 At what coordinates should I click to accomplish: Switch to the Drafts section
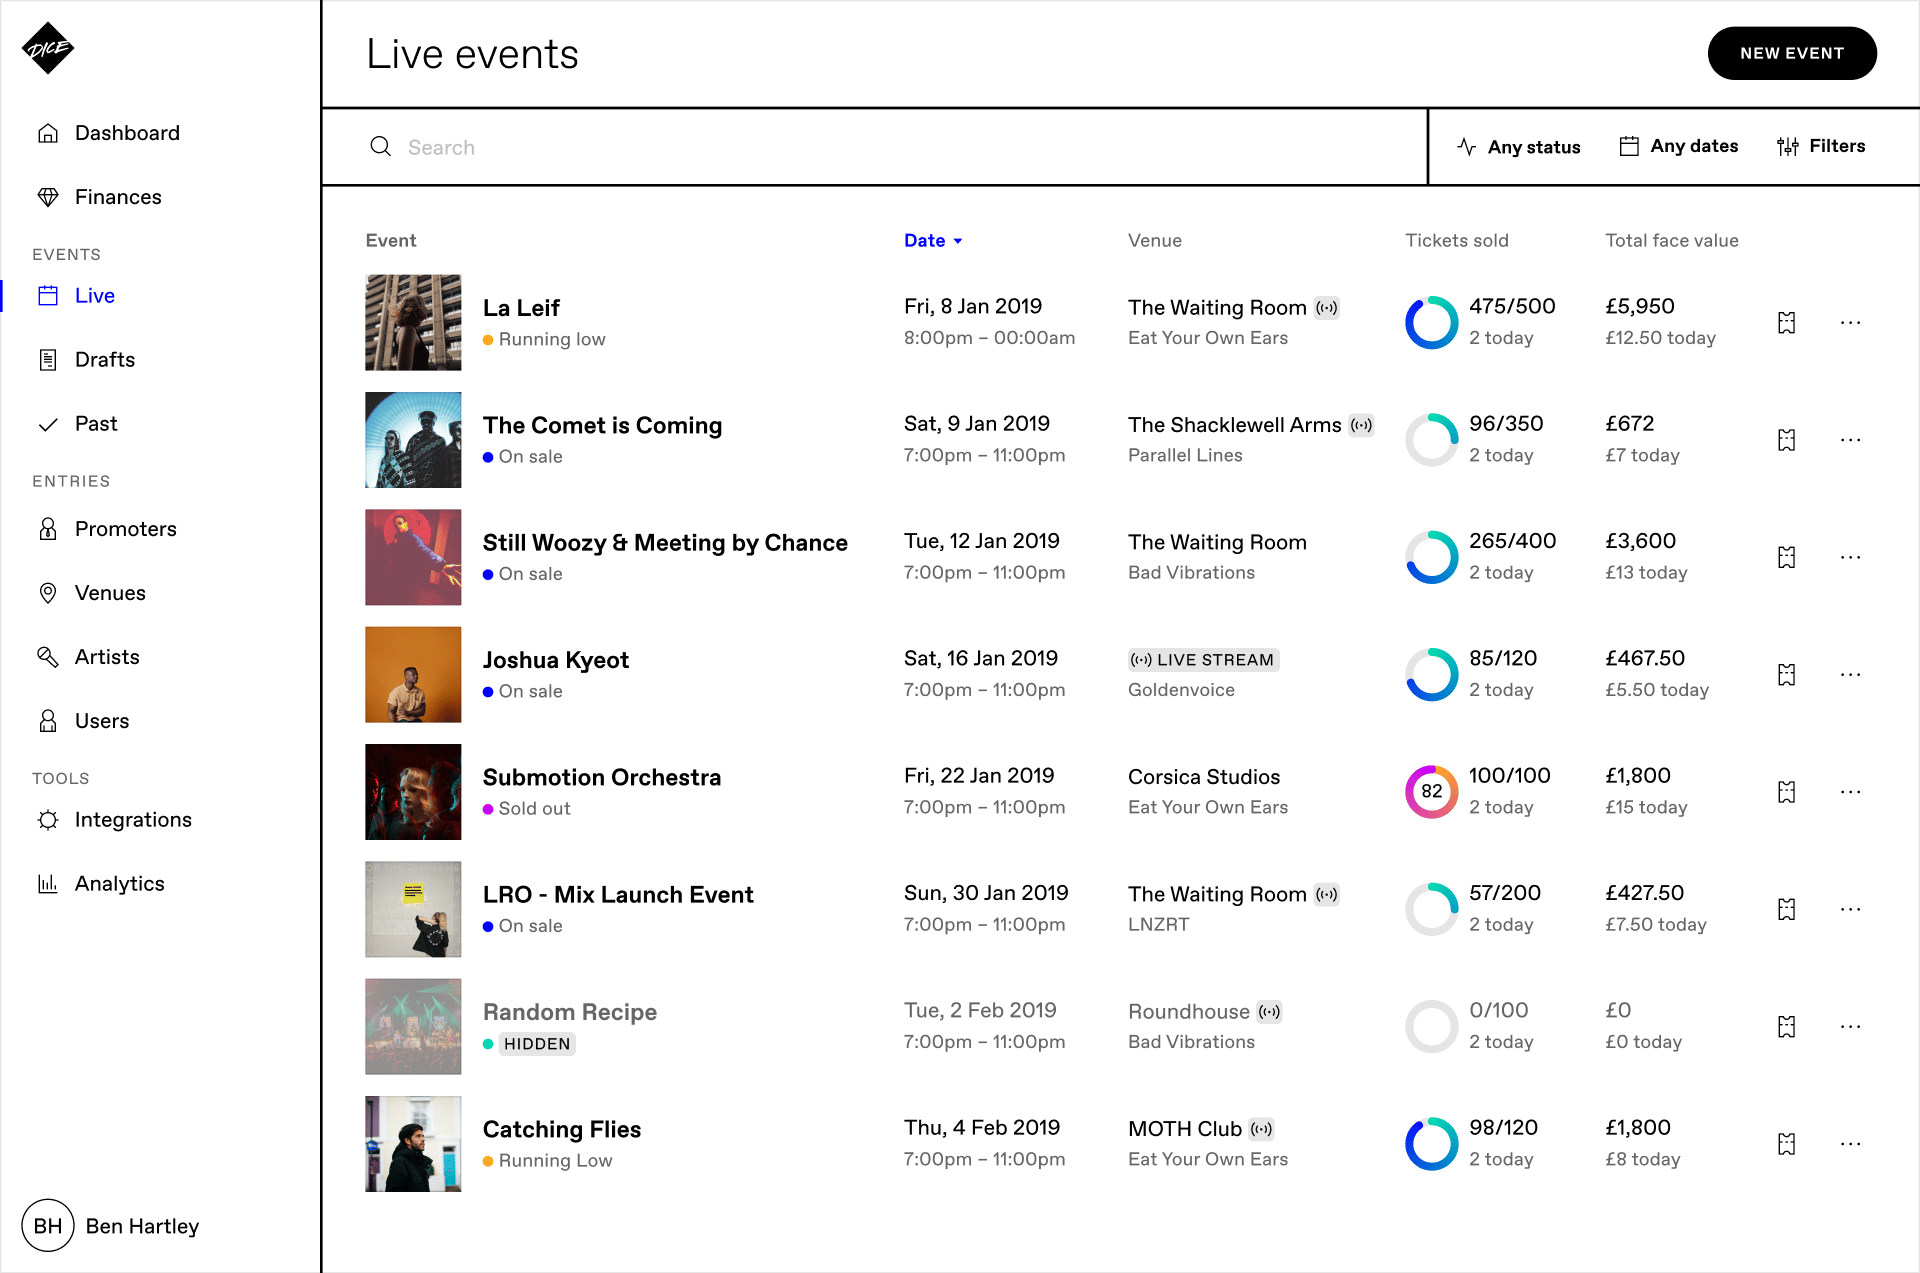point(105,359)
